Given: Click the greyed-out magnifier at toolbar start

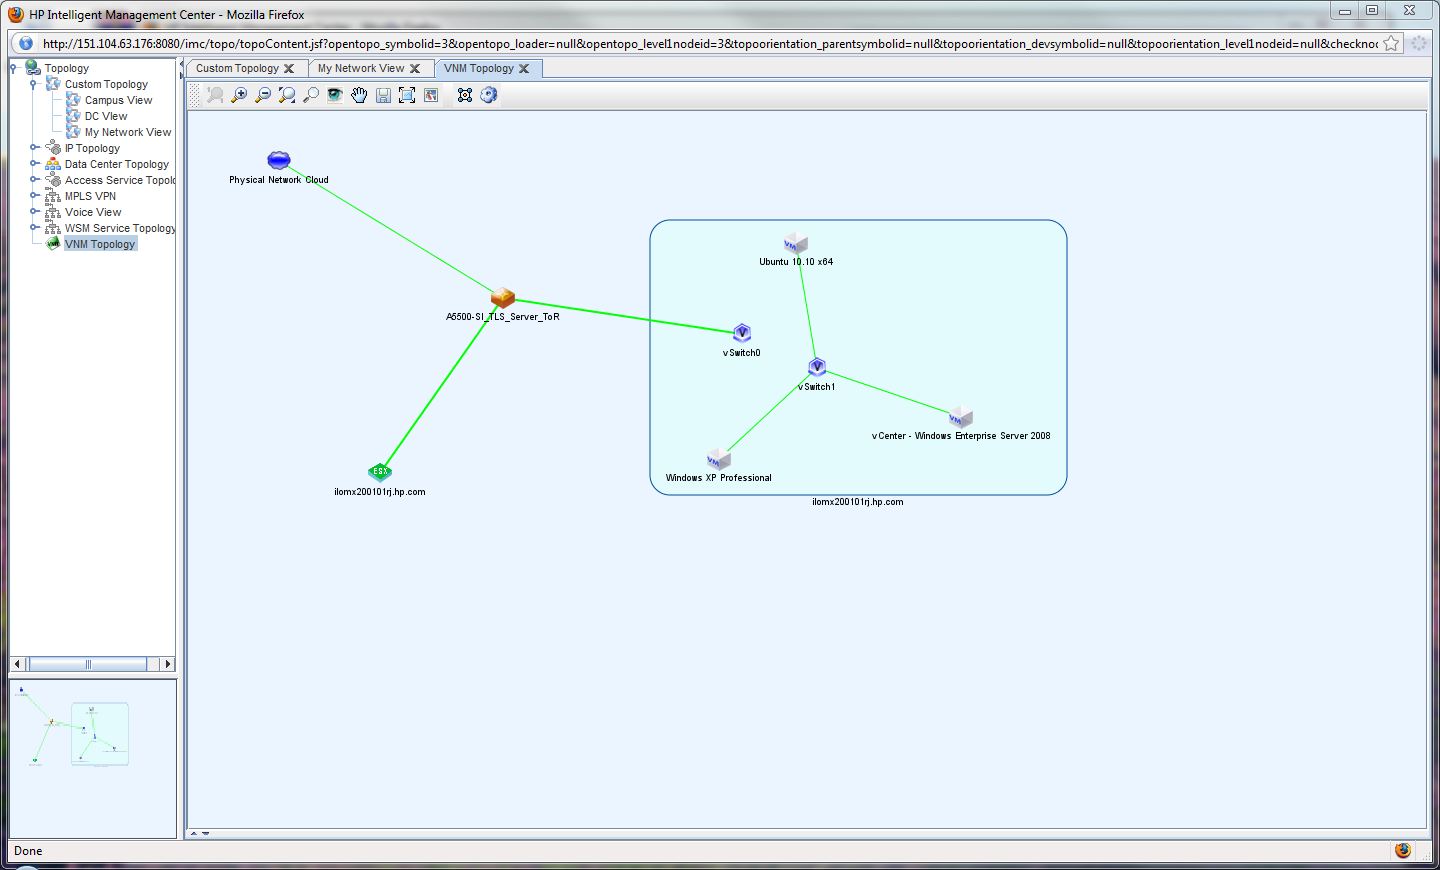Looking at the screenshot, I should click(x=215, y=95).
